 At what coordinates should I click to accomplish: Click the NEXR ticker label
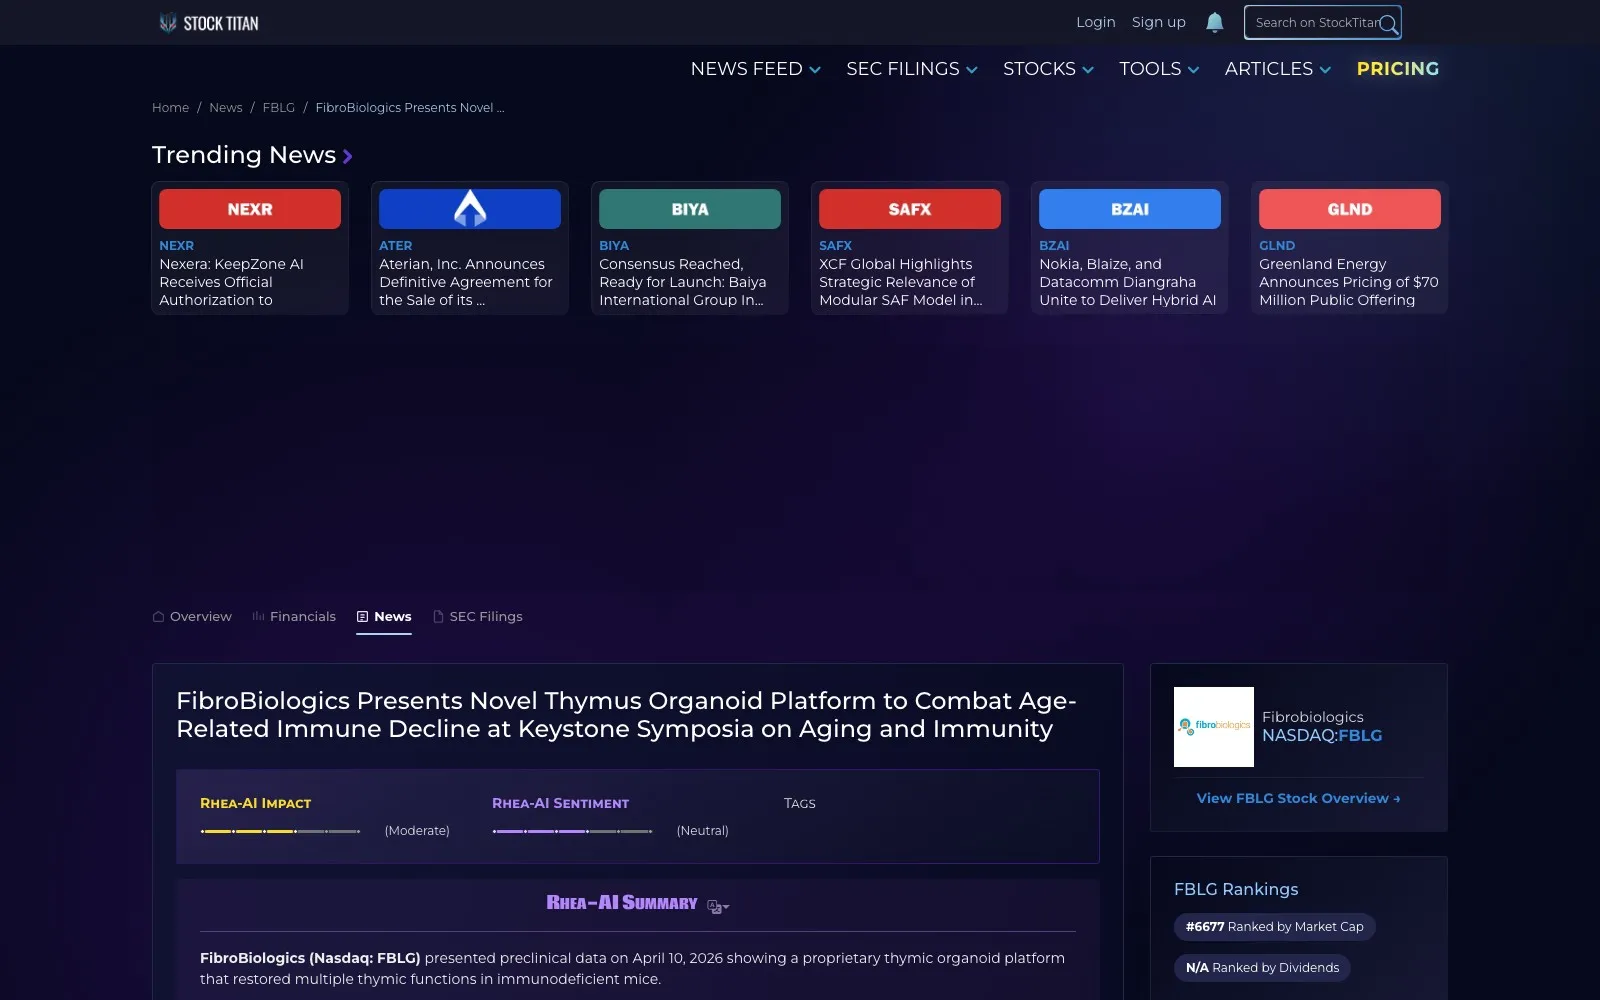click(177, 246)
